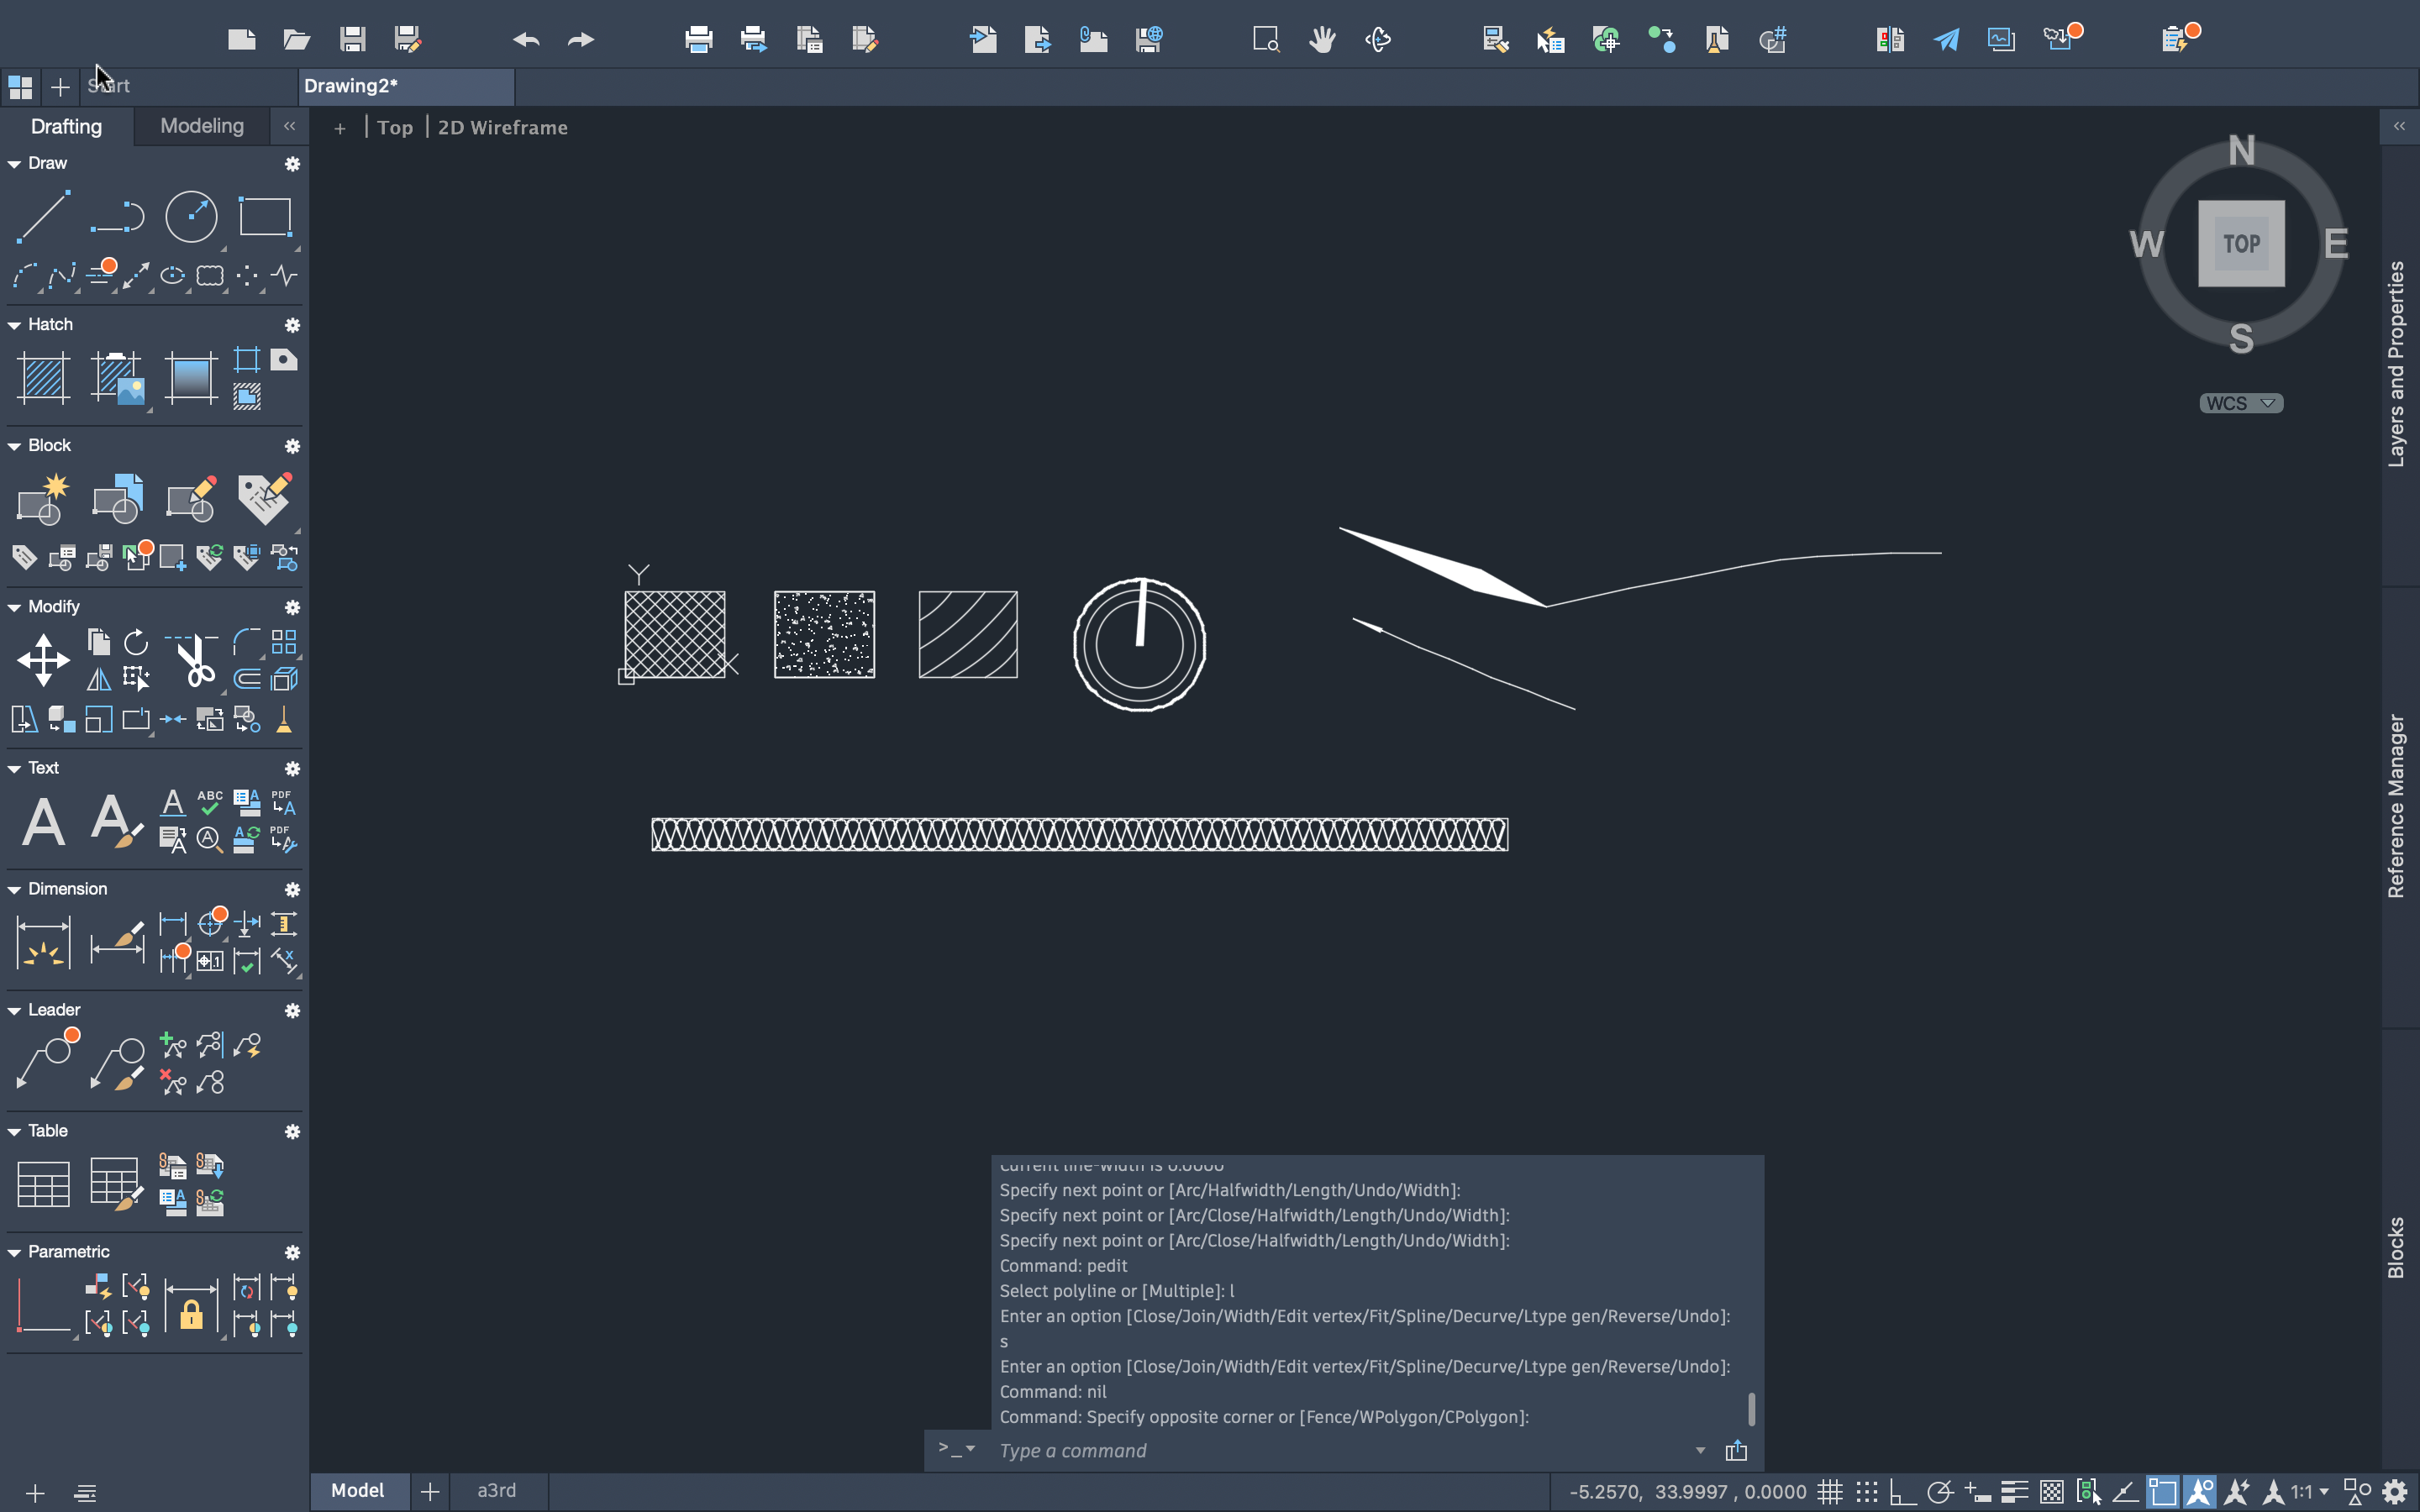Click the TOP face of ViewCube
Viewport: 2420px width, 1512px height.
pyautogui.click(x=2240, y=243)
